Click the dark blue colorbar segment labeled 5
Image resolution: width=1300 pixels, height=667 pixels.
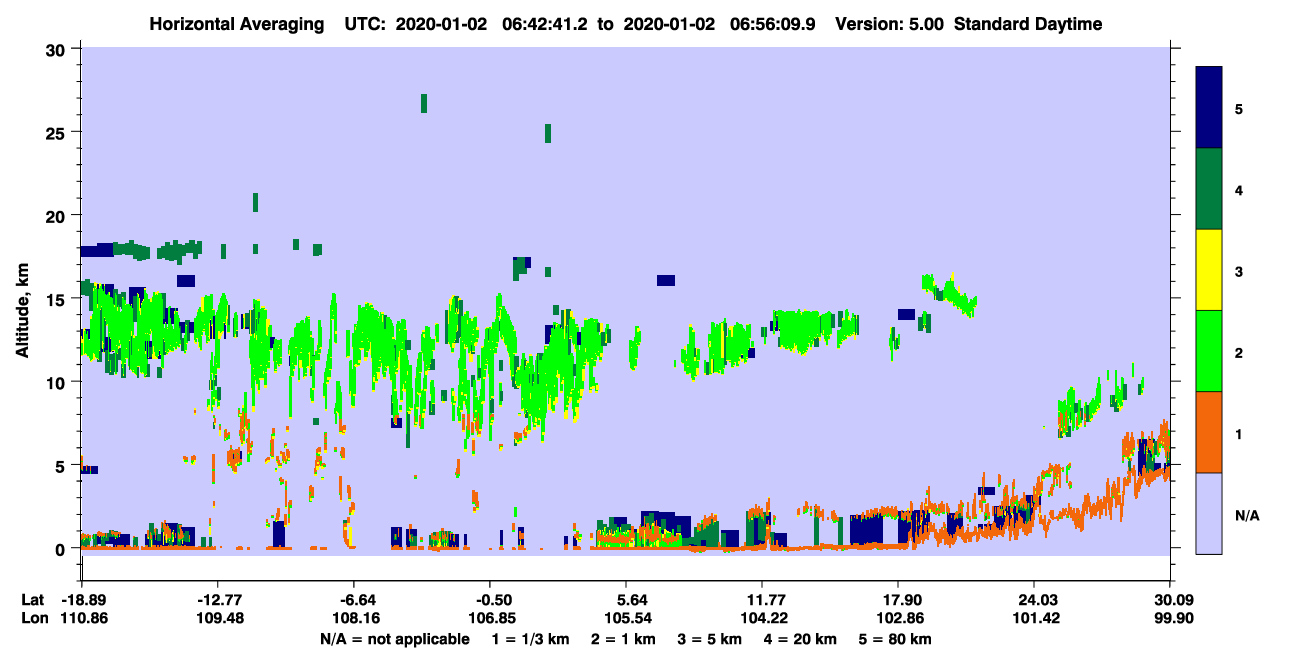click(1209, 108)
